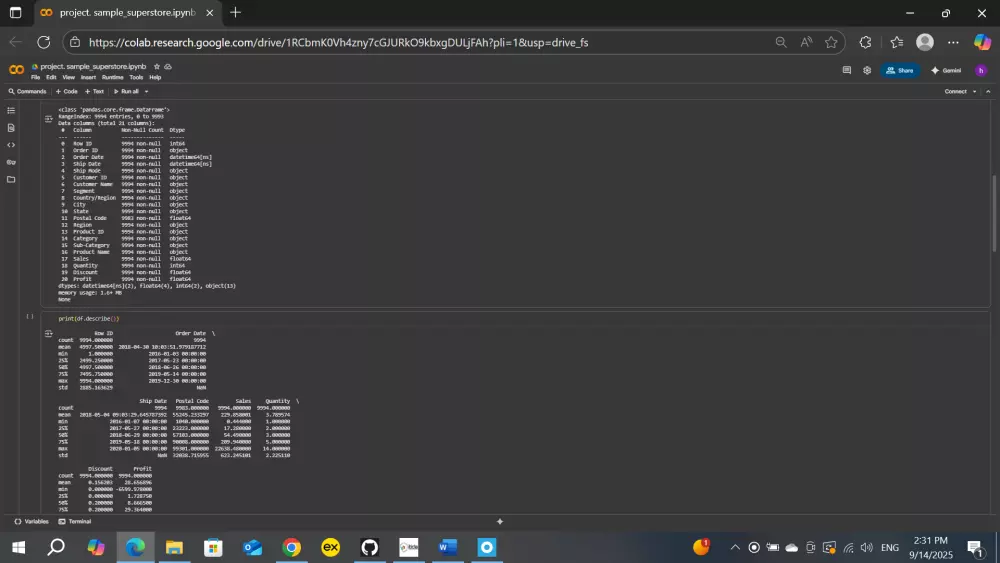The height and width of the screenshot is (563, 1000).
Task: Open the Commands palette
Action: click(x=27, y=91)
